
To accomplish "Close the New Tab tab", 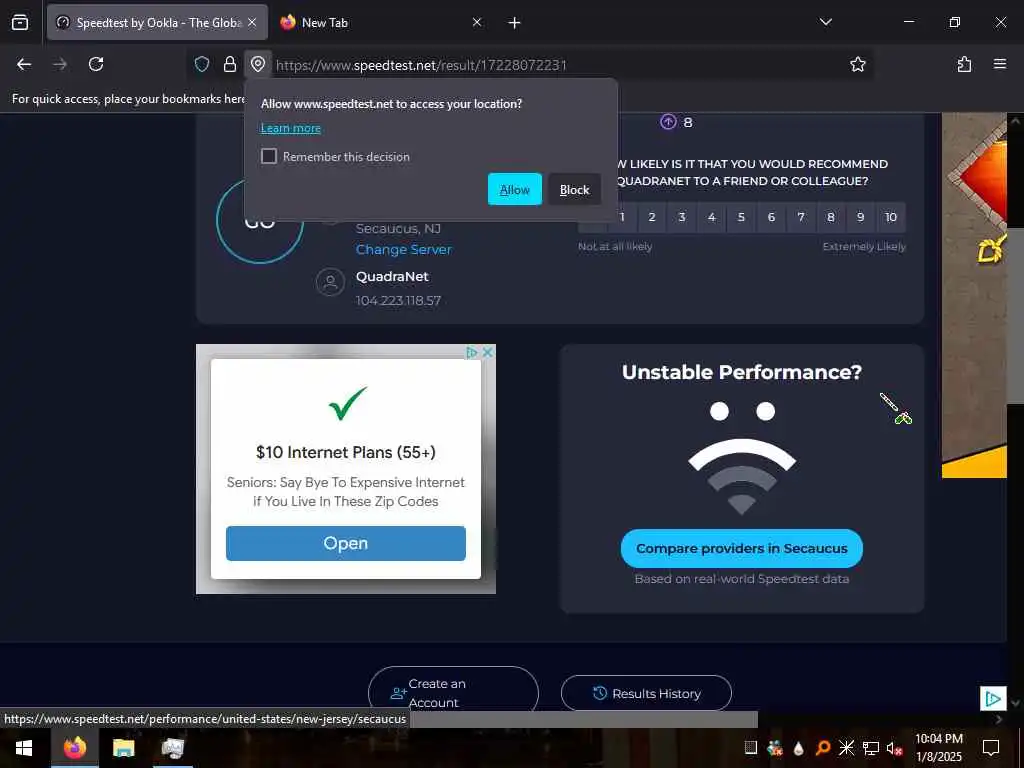I will 477,22.
